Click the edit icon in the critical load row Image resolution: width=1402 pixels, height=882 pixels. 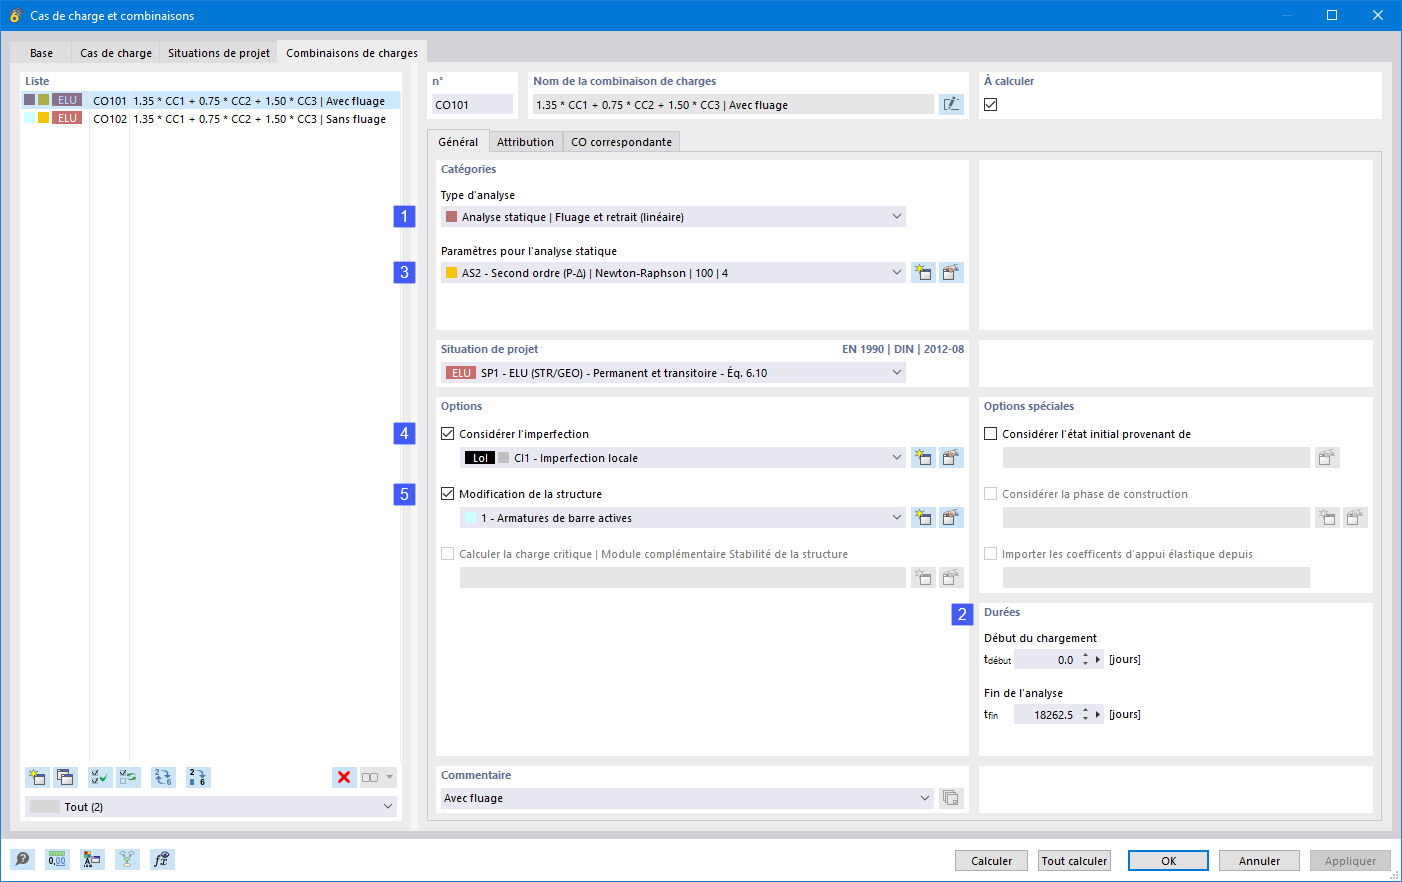click(x=951, y=578)
